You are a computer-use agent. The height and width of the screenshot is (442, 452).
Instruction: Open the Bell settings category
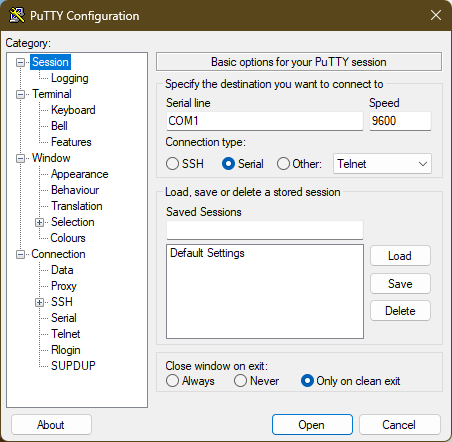click(x=59, y=126)
